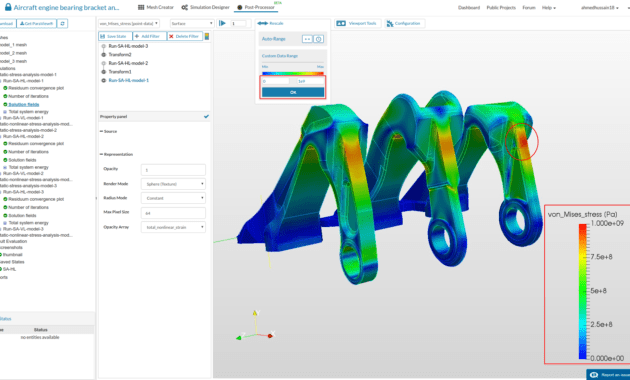The height and width of the screenshot is (380, 630).
Task: Open the Opacity Array dropdown
Action: coord(173,227)
